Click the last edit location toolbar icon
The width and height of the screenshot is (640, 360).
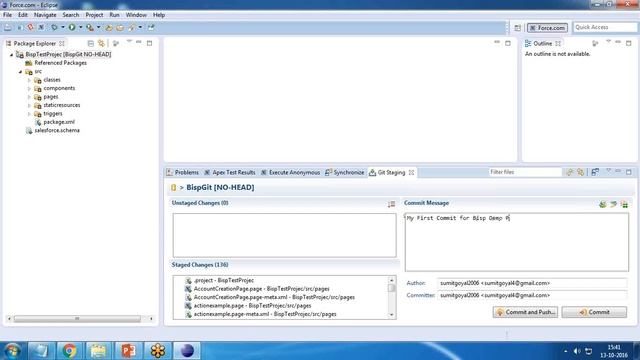[x=151, y=27]
